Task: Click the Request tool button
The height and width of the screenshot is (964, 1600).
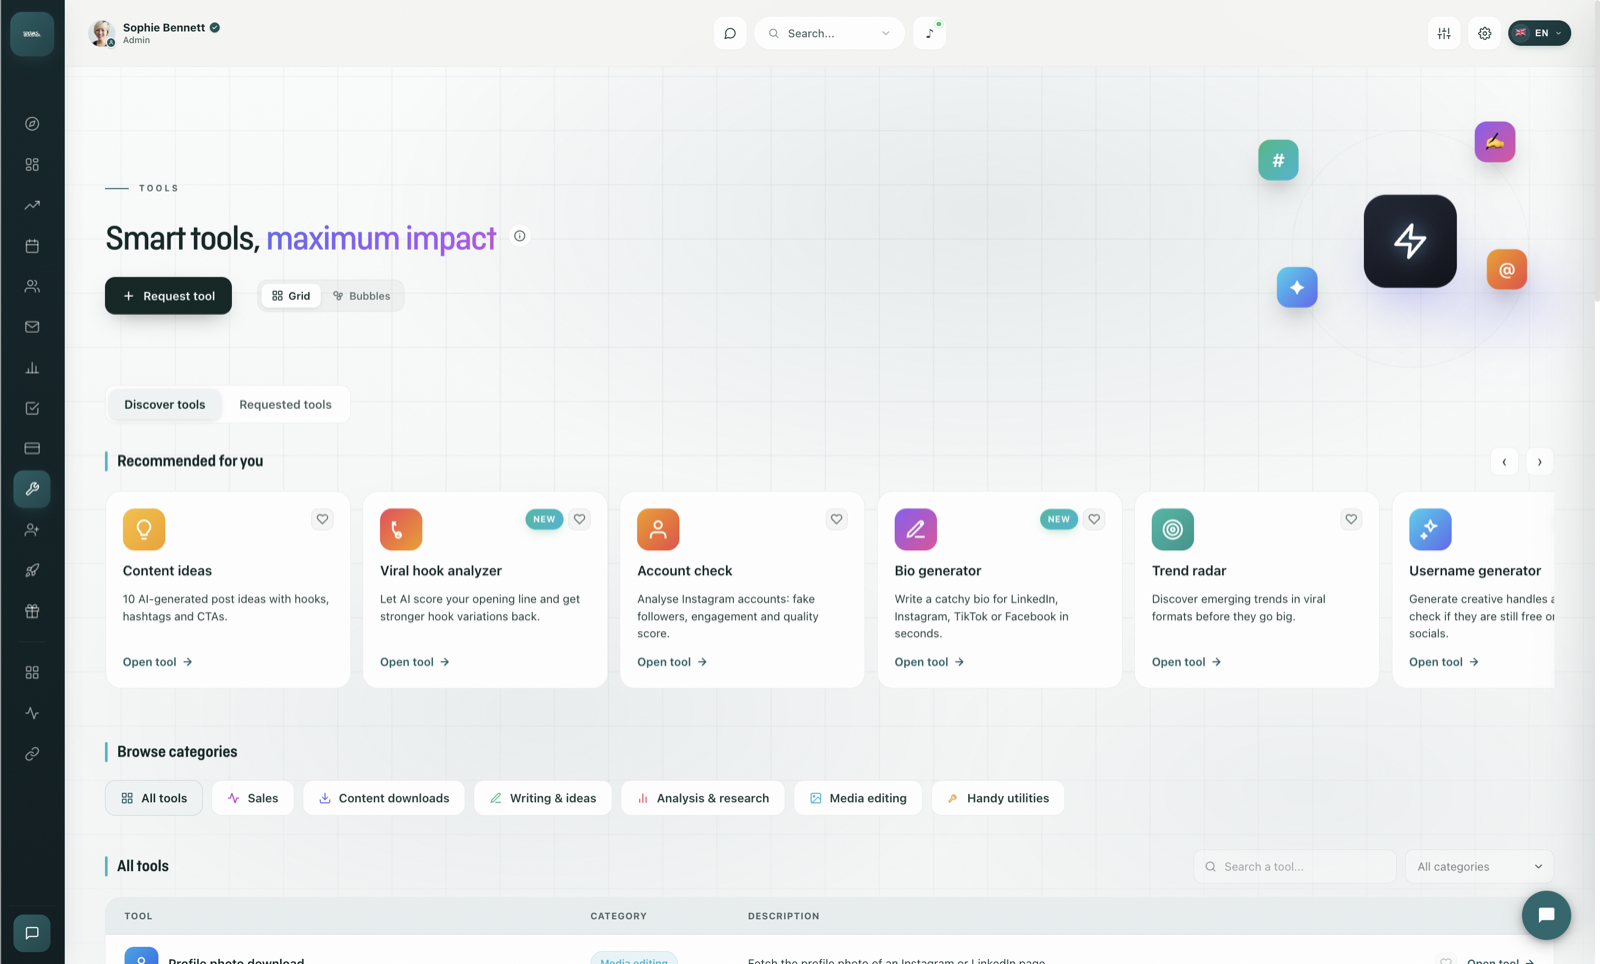Action: pos(168,296)
